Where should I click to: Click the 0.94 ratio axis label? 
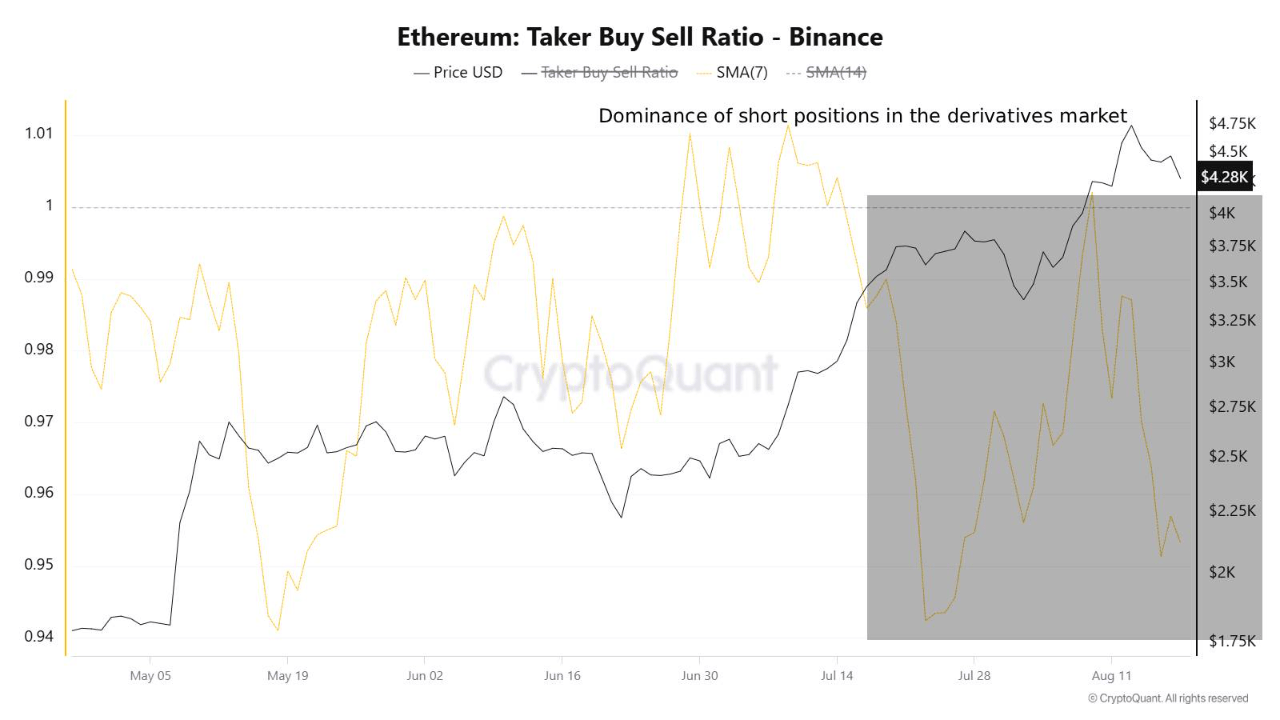click(x=36, y=637)
